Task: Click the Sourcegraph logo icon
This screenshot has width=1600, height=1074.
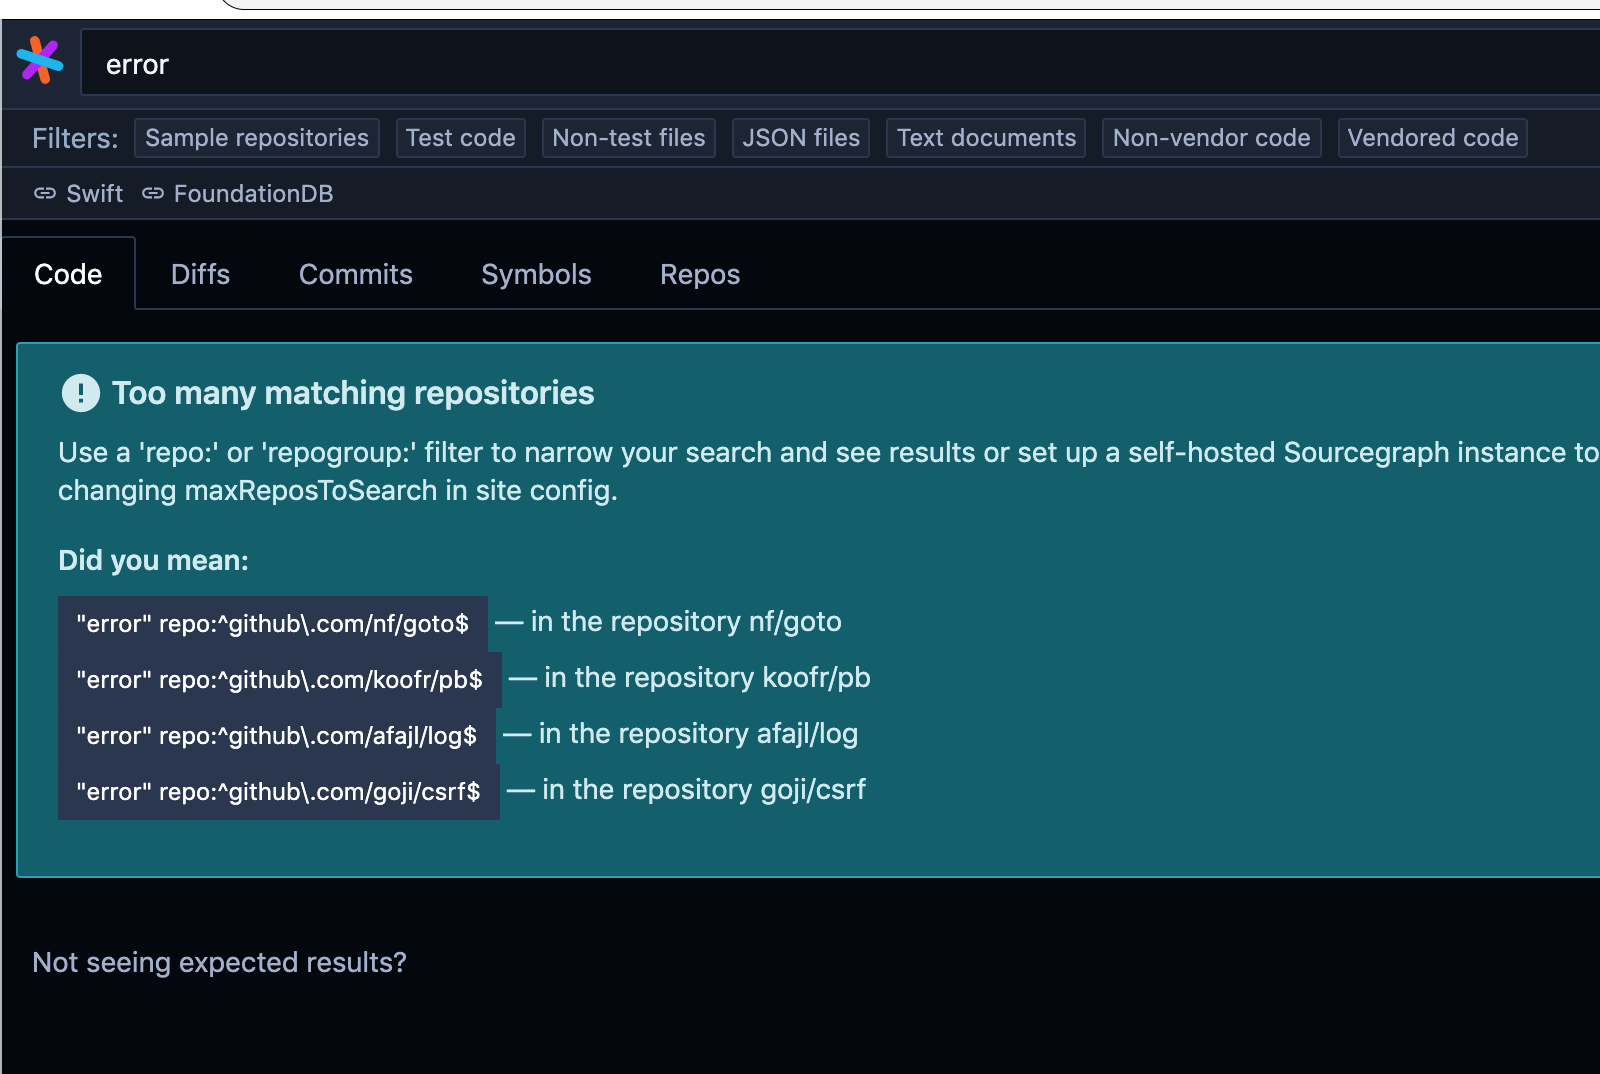Action: (x=40, y=61)
